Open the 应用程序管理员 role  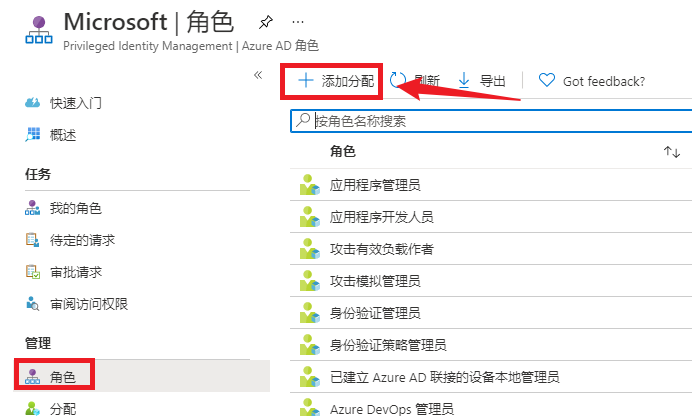point(375,185)
